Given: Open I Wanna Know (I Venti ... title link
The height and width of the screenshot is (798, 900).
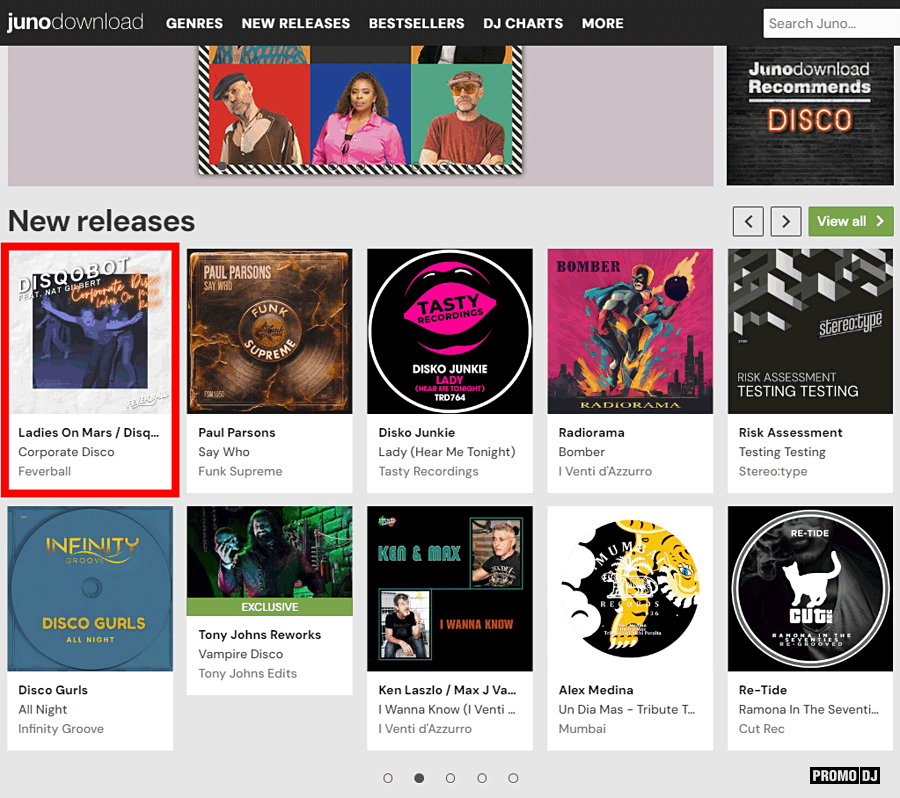Looking at the screenshot, I should (x=447, y=710).
